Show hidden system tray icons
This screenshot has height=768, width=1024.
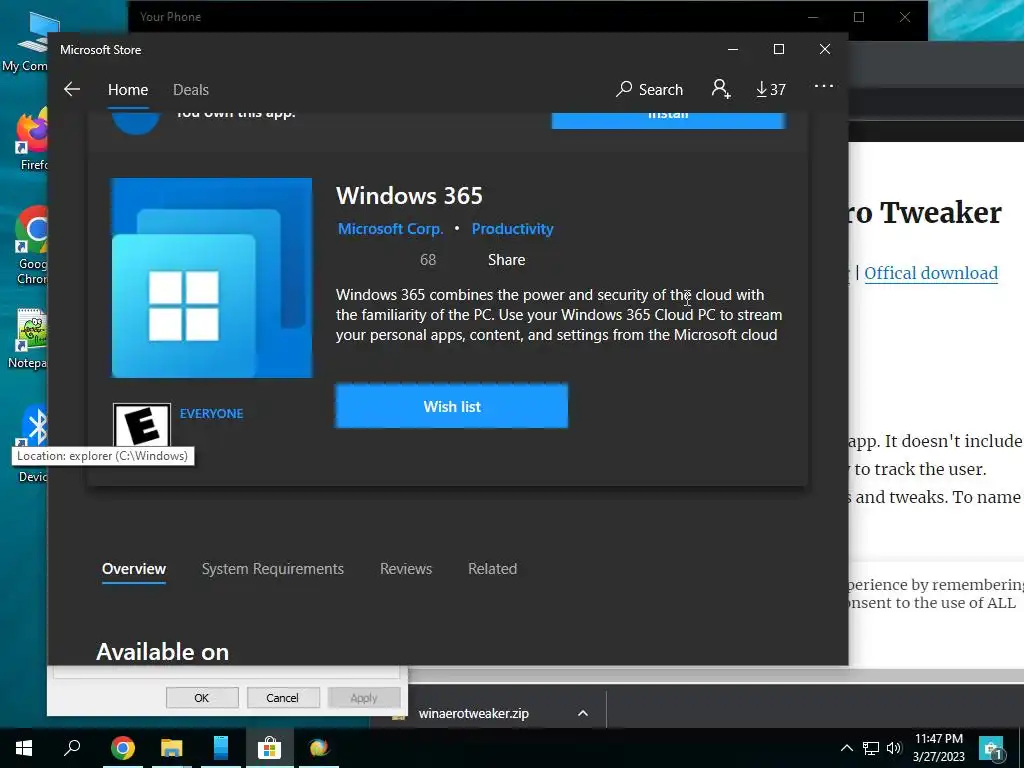point(846,748)
